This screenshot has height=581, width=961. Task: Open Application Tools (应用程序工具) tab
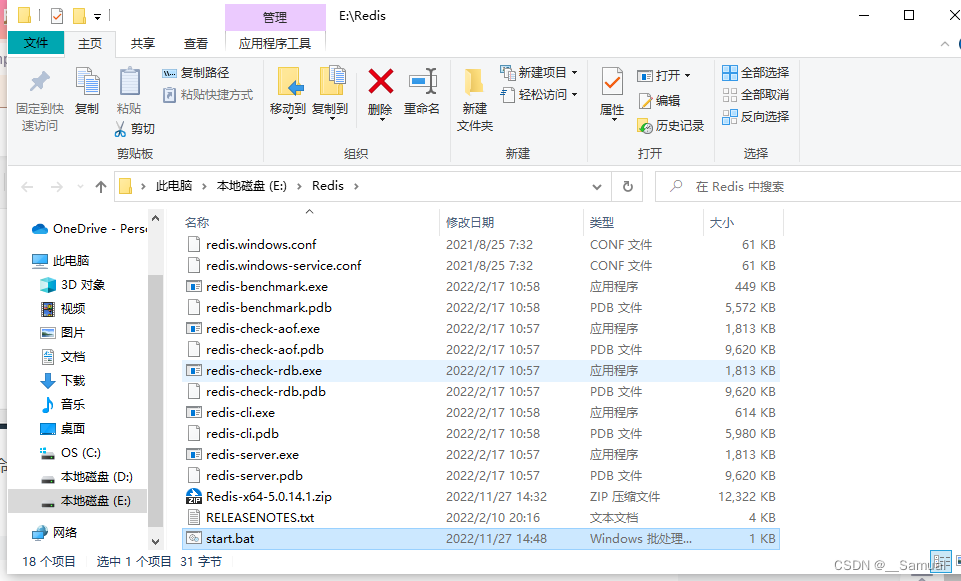pos(275,44)
